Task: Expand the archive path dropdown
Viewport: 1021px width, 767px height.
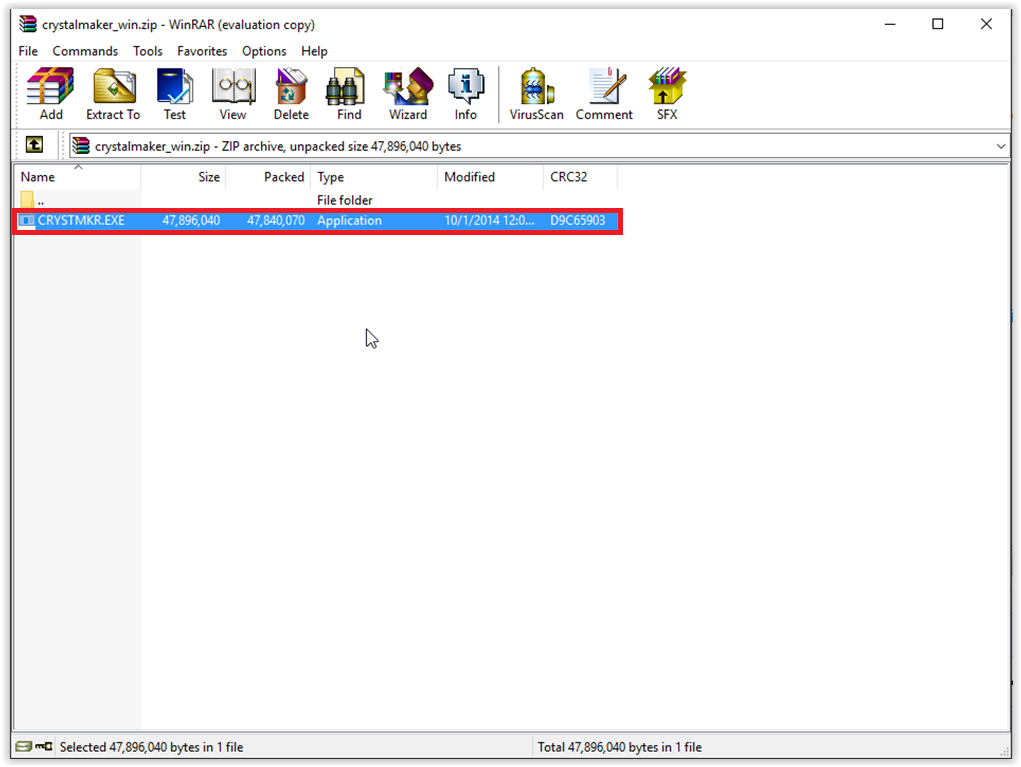Action: pos(1001,145)
